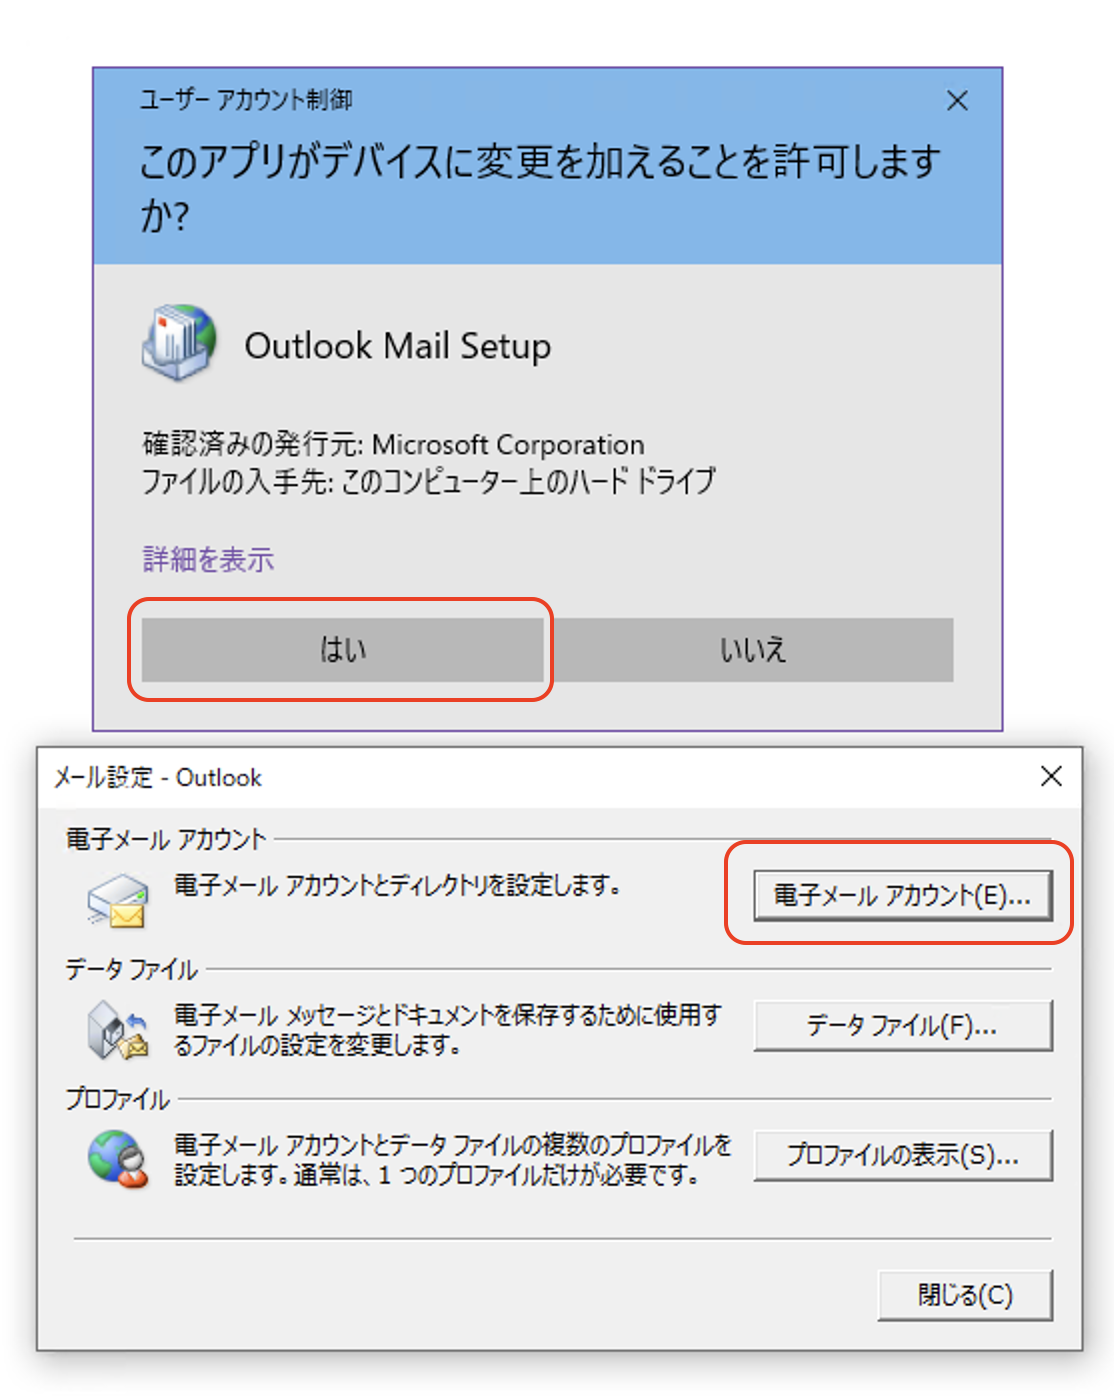This screenshot has width=1114, height=1396.
Task: Click the ユーザー アカウント制御 title text
Action: [x=245, y=99]
